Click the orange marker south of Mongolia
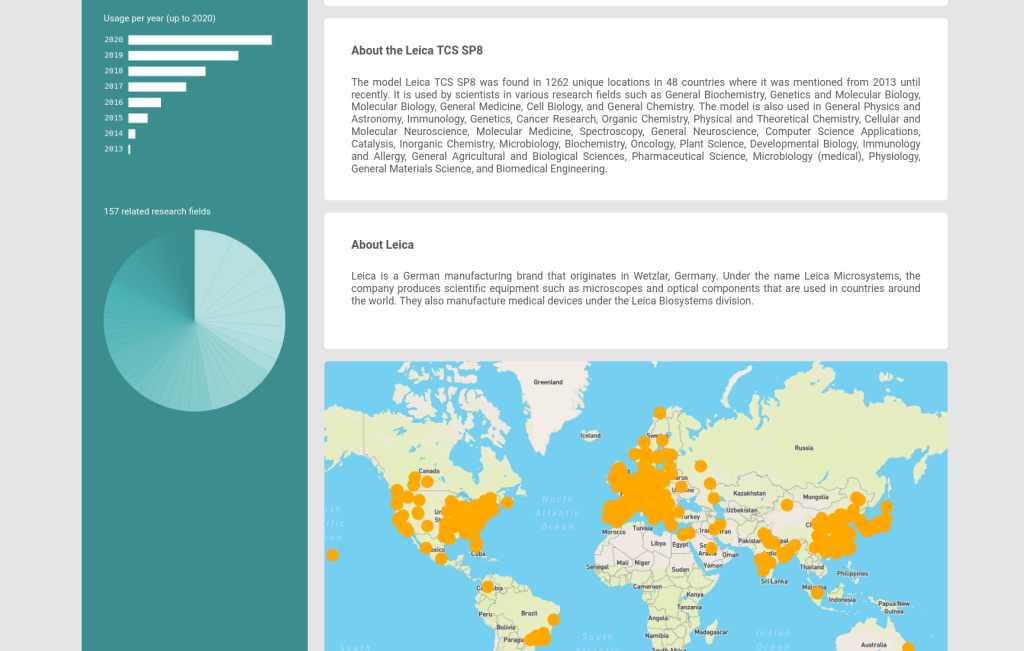Viewport: 1024px width, 651px height. click(787, 505)
